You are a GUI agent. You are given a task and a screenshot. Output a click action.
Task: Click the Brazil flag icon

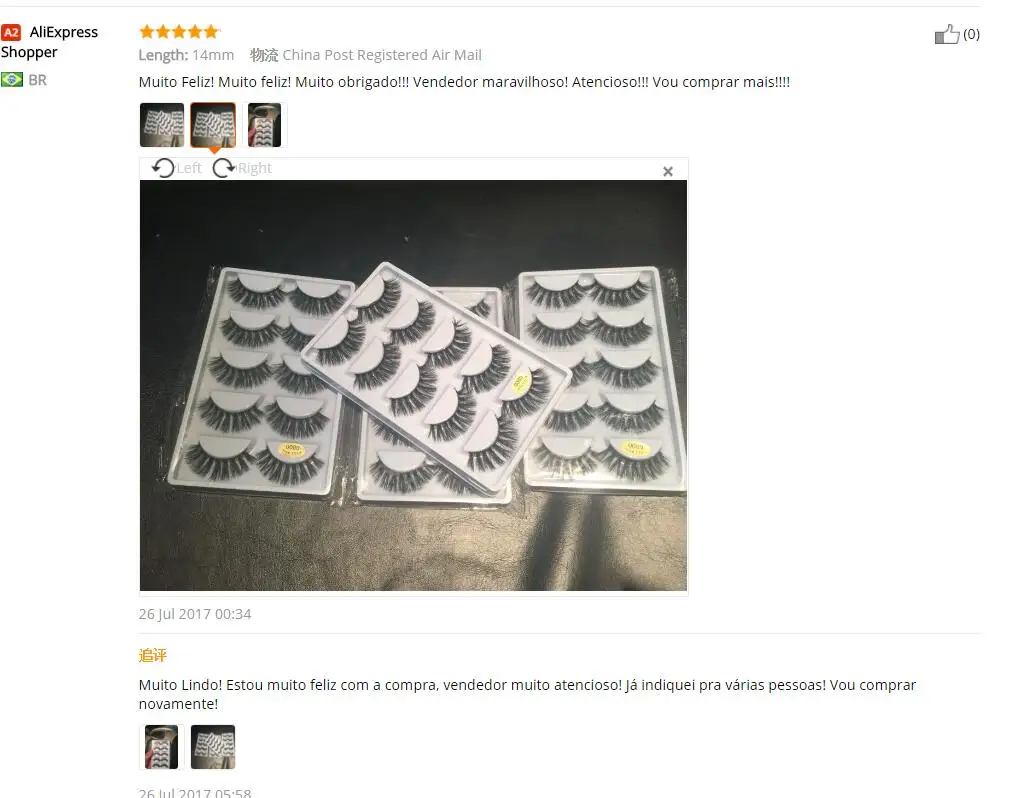point(12,79)
